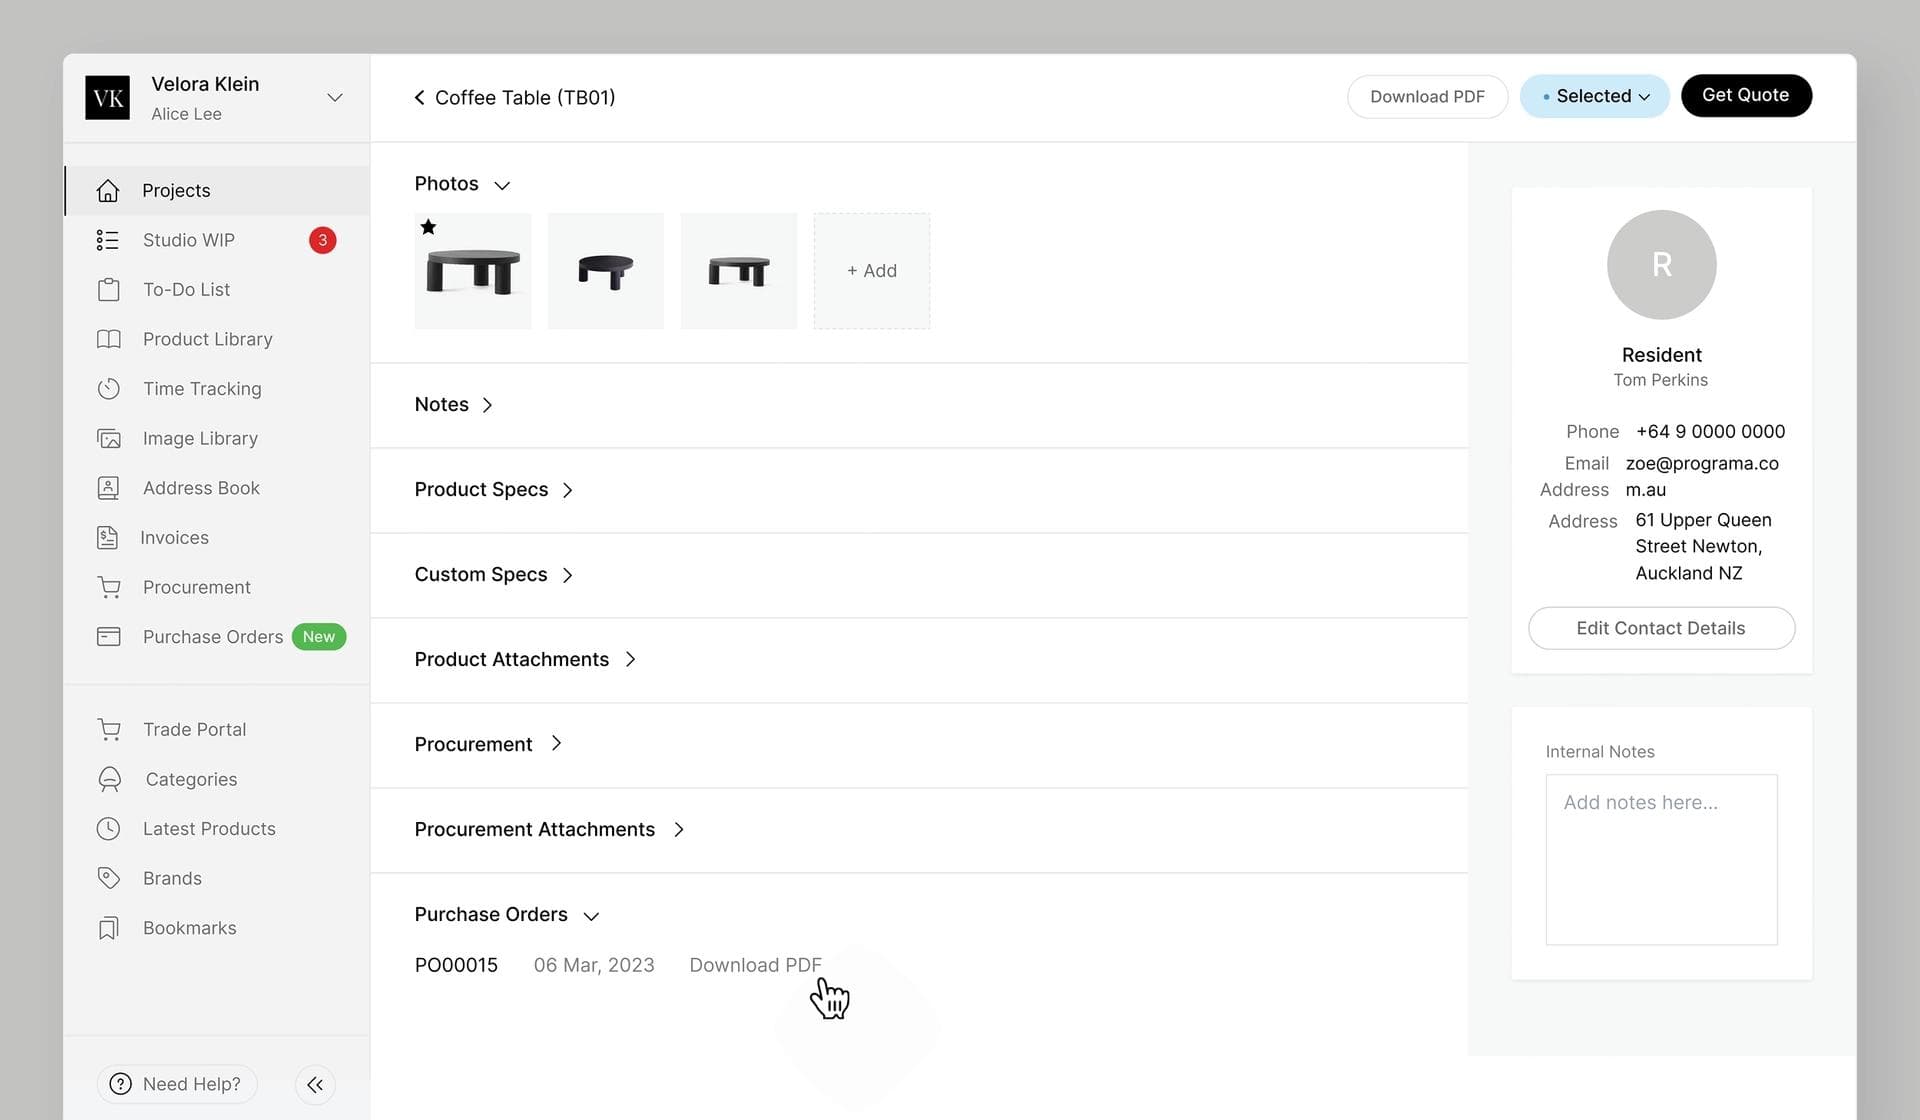The image size is (1920, 1120).
Task: Go back using arrow beside Coffee Table
Action: [420, 97]
